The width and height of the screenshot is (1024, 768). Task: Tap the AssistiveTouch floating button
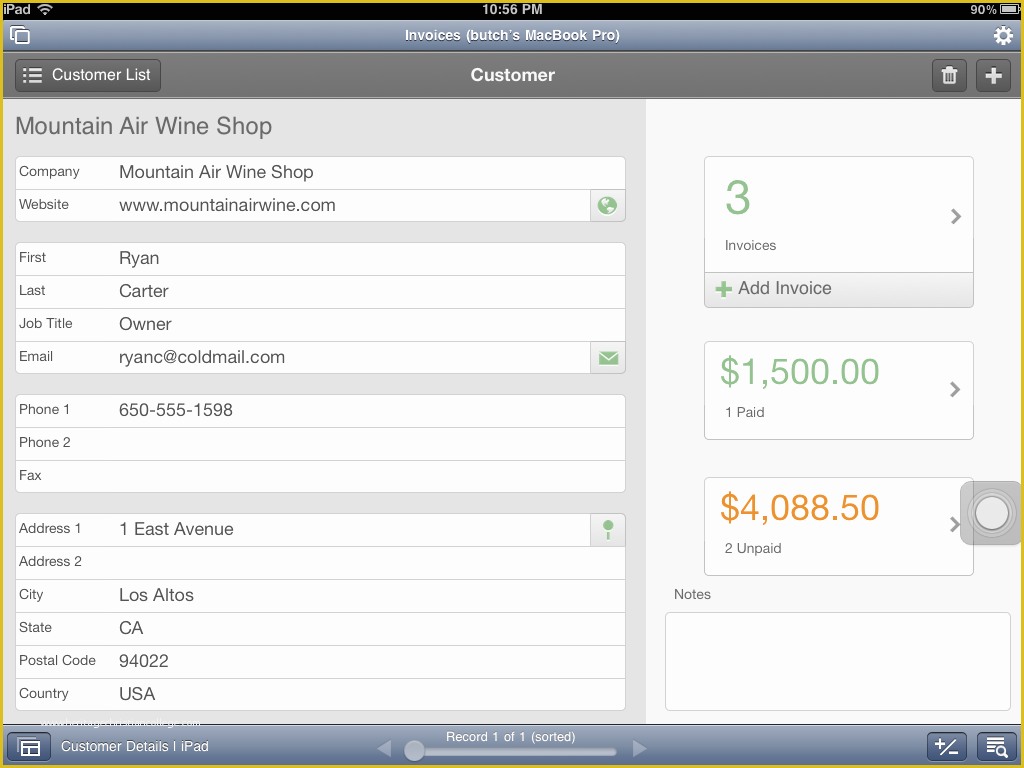[991, 513]
